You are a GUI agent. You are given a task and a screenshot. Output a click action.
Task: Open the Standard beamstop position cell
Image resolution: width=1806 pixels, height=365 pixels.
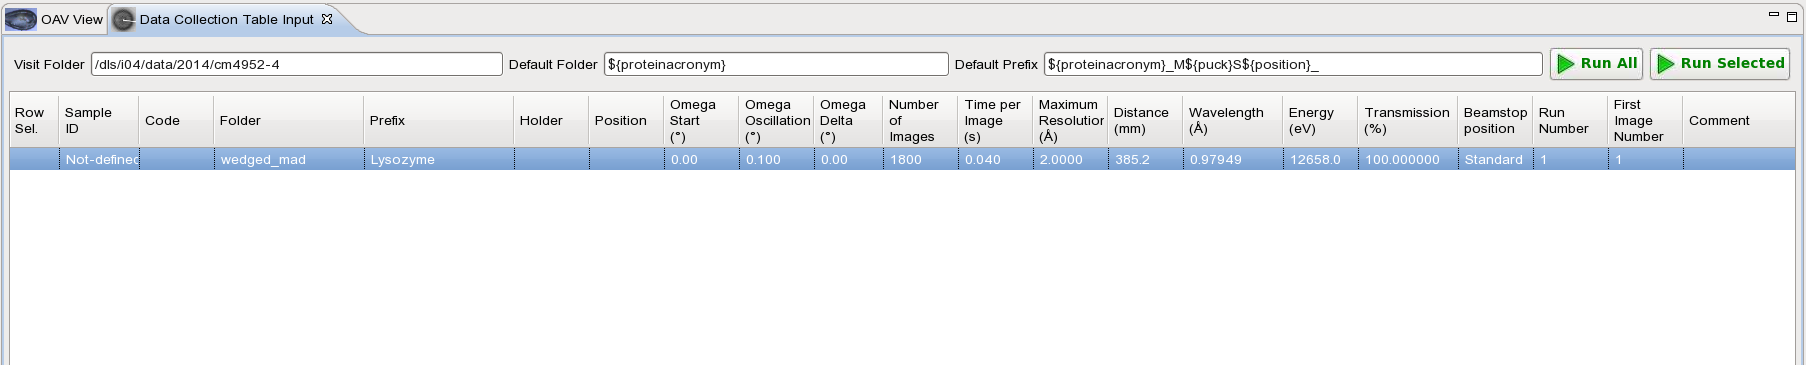1496,159
